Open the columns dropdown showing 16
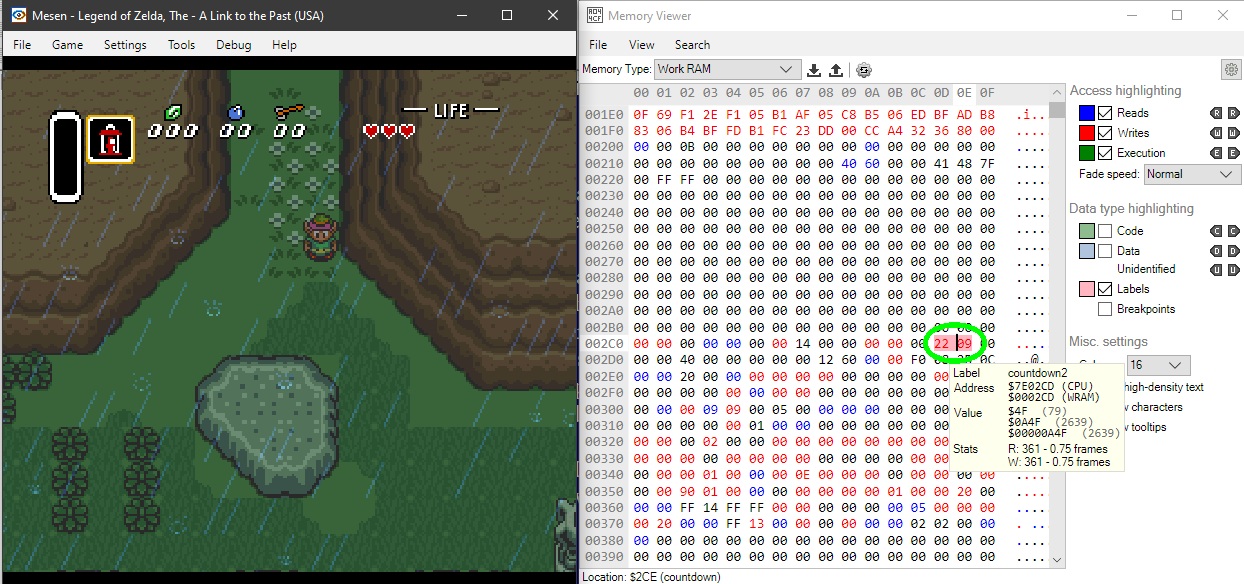This screenshot has width=1244, height=584. 1158,366
